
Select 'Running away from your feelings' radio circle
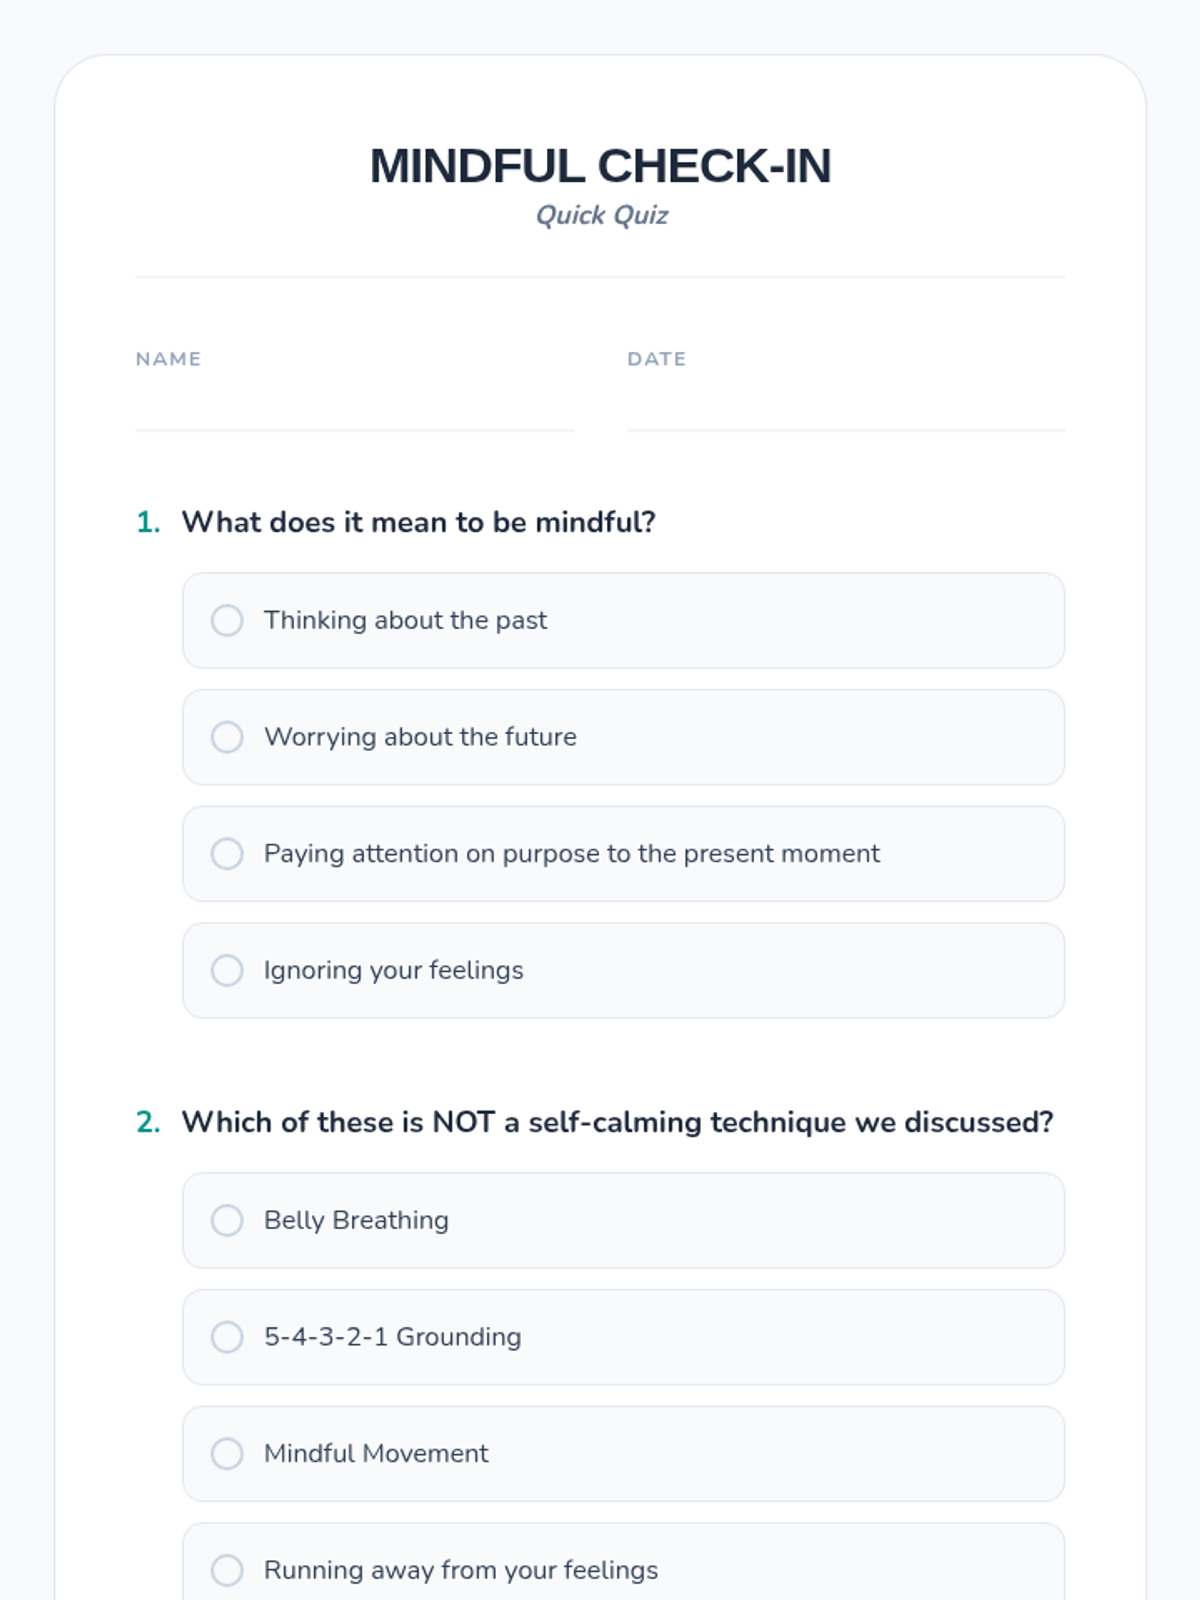[x=227, y=1570]
